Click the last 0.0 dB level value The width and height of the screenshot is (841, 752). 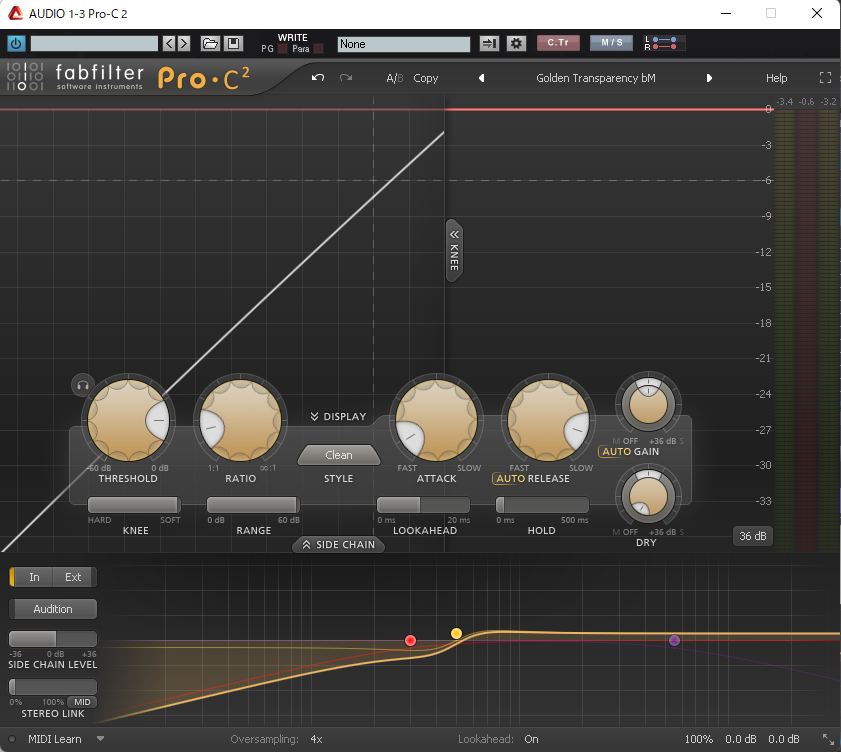[x=784, y=739]
